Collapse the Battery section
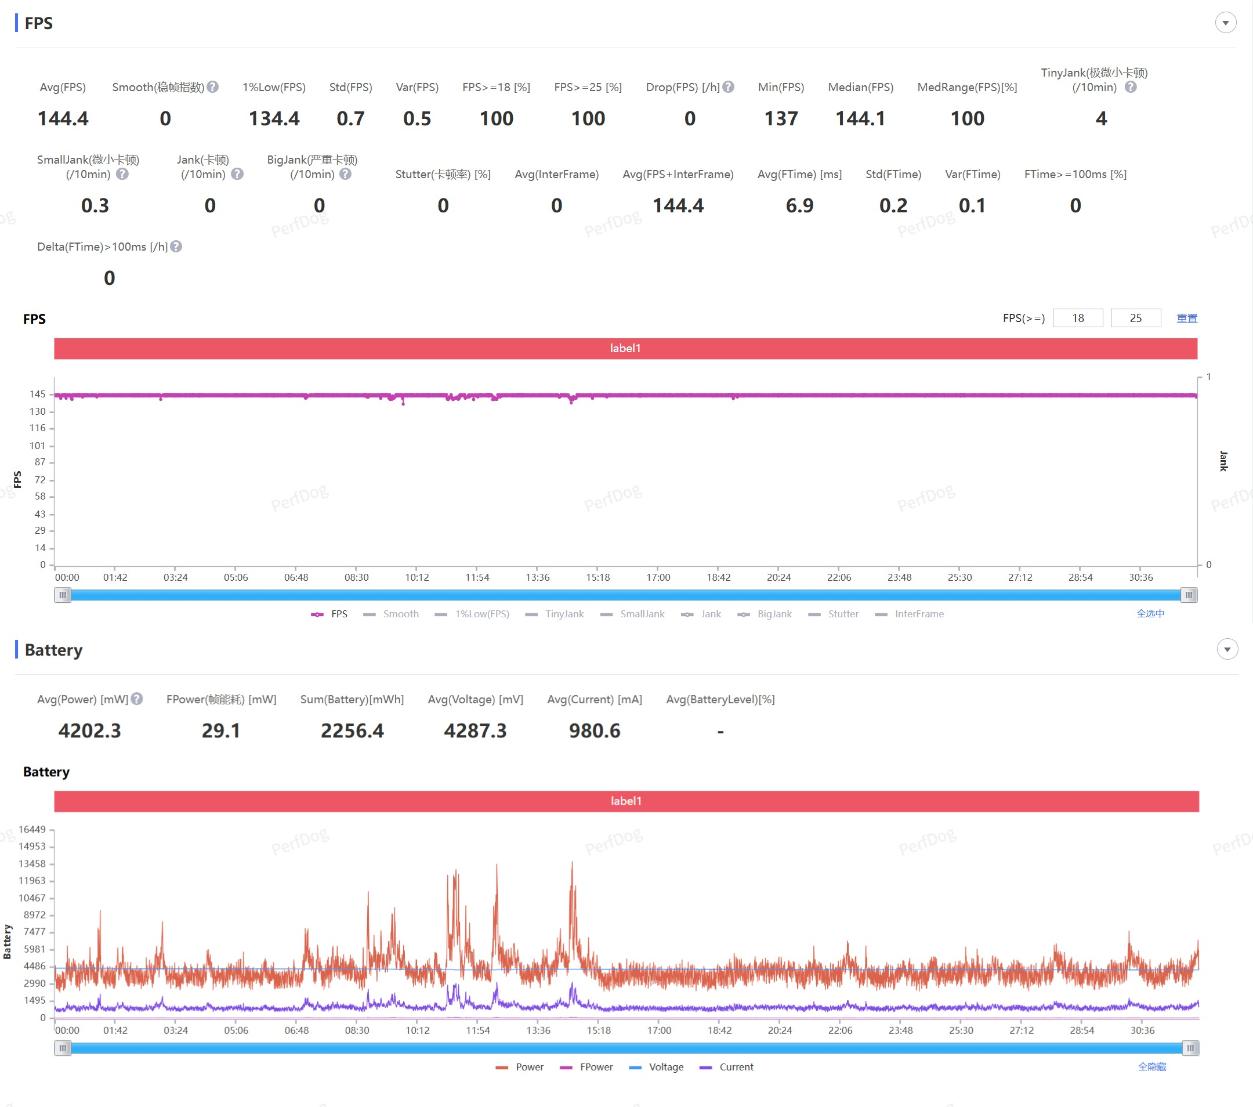The height and width of the screenshot is (1107, 1253). [1226, 650]
